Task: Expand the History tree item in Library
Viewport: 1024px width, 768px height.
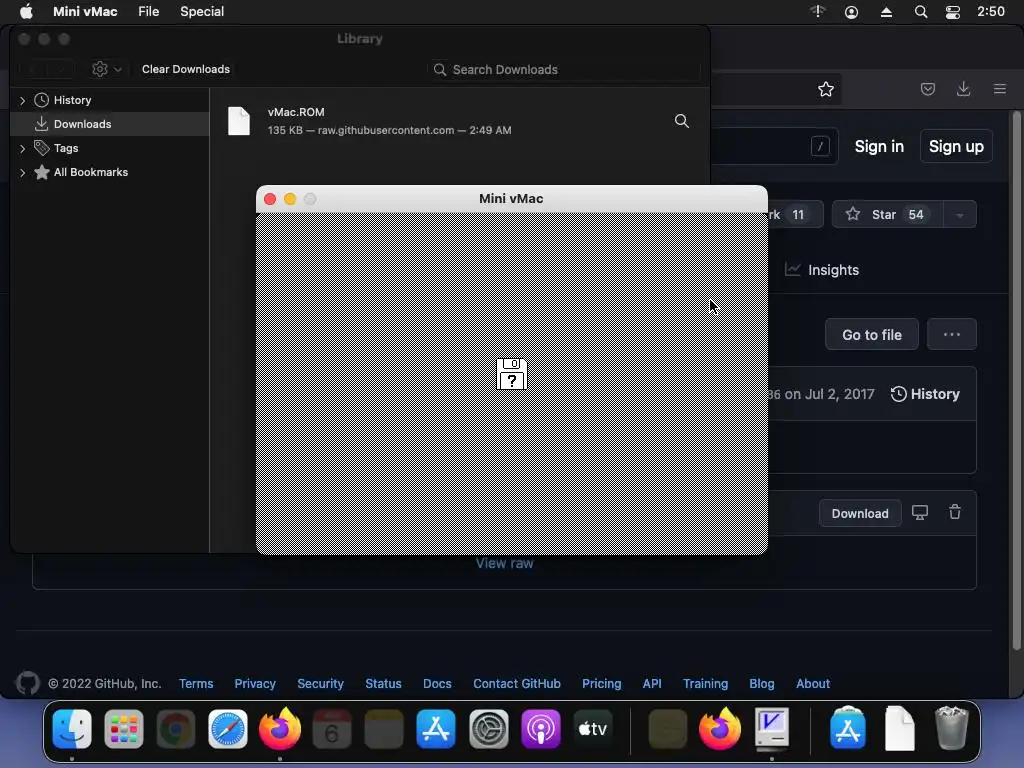Action: (23, 100)
